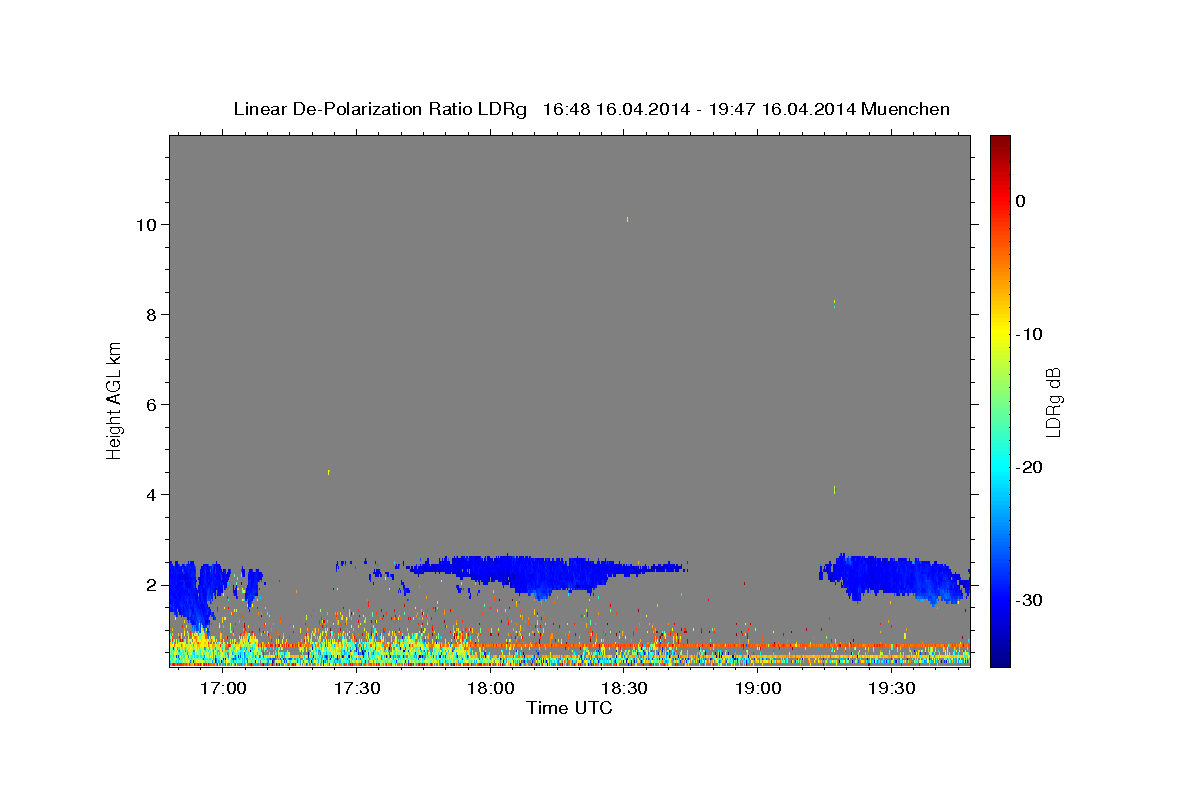Viewport: 1200px width, 800px height.
Task: Click the '19:00' time tick label
Action: [x=759, y=689]
